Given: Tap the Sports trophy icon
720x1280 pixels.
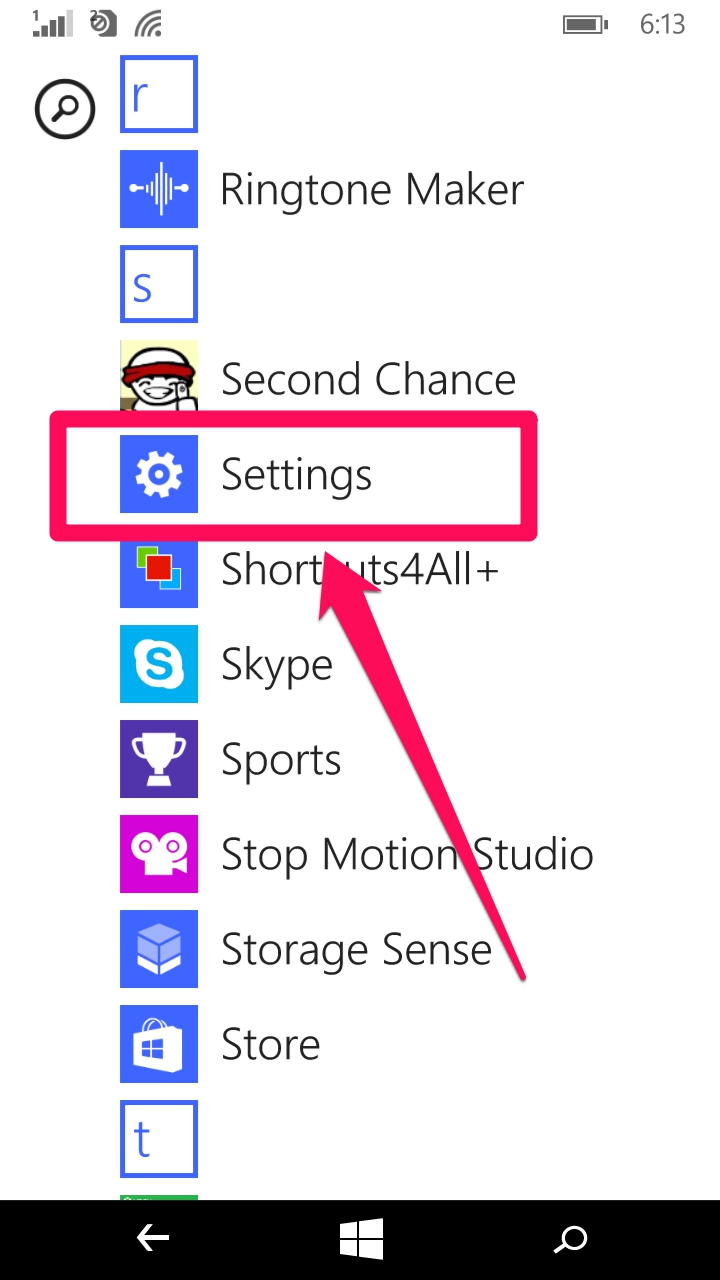Looking at the screenshot, I should click(159, 759).
